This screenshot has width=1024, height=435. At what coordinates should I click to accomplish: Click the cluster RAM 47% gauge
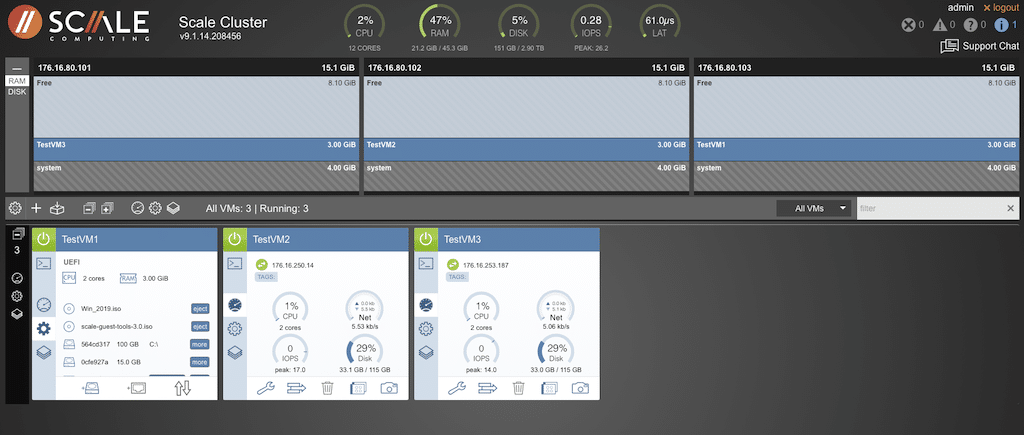point(440,24)
